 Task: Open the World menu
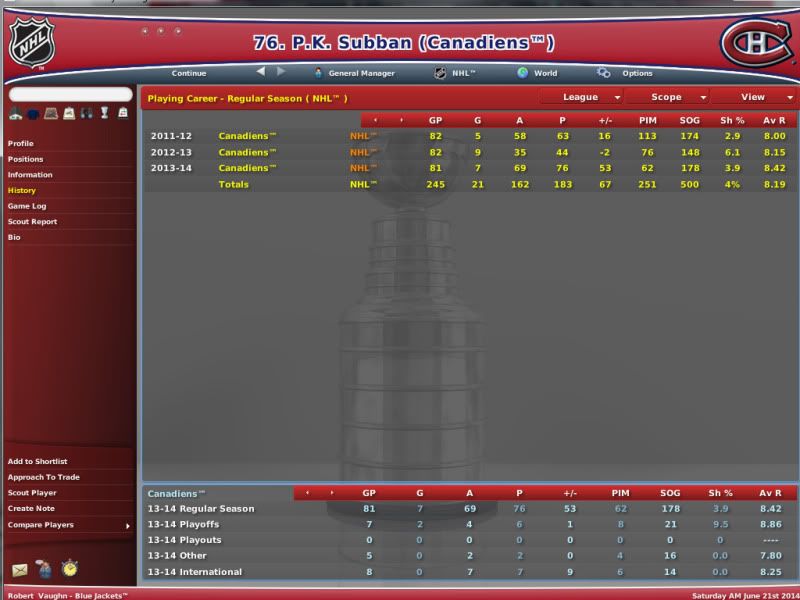[x=545, y=73]
